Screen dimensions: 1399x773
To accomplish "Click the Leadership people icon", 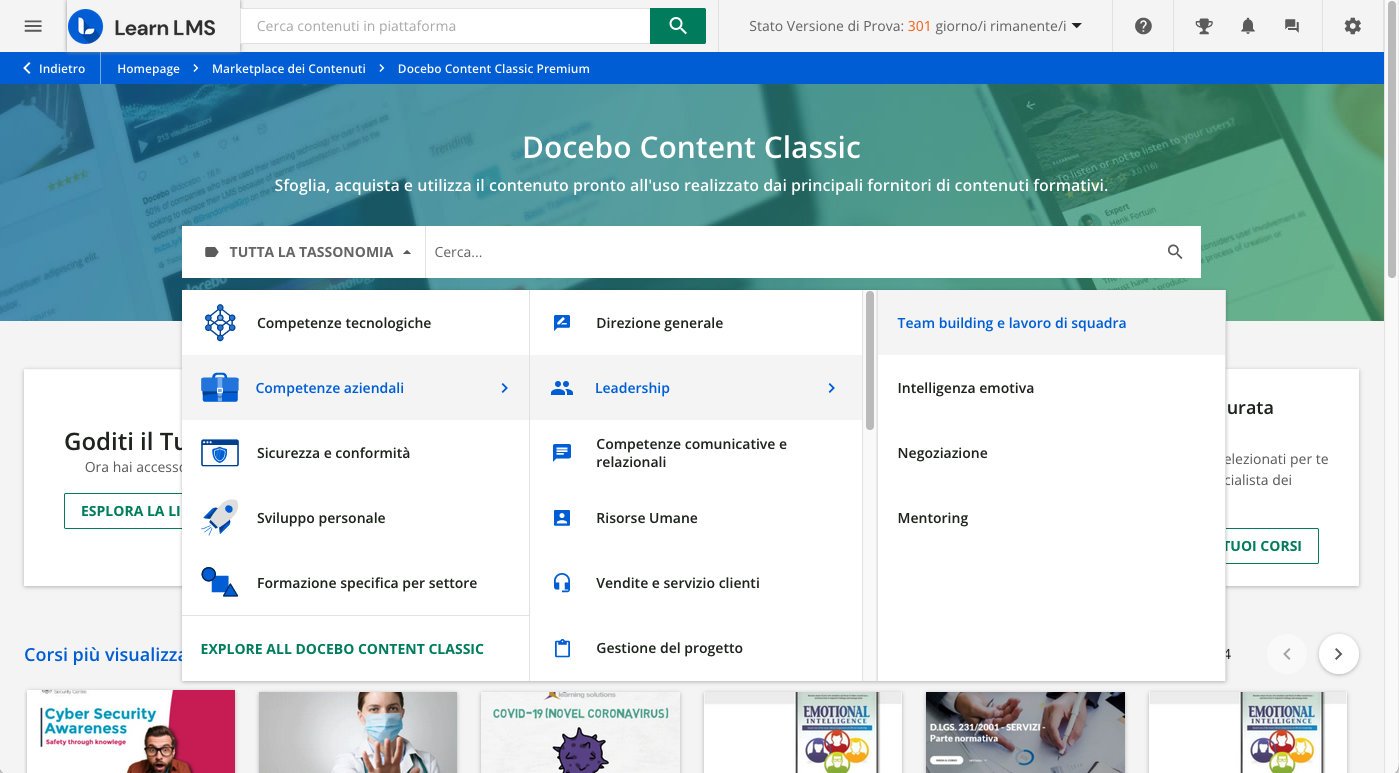I will click(x=562, y=388).
